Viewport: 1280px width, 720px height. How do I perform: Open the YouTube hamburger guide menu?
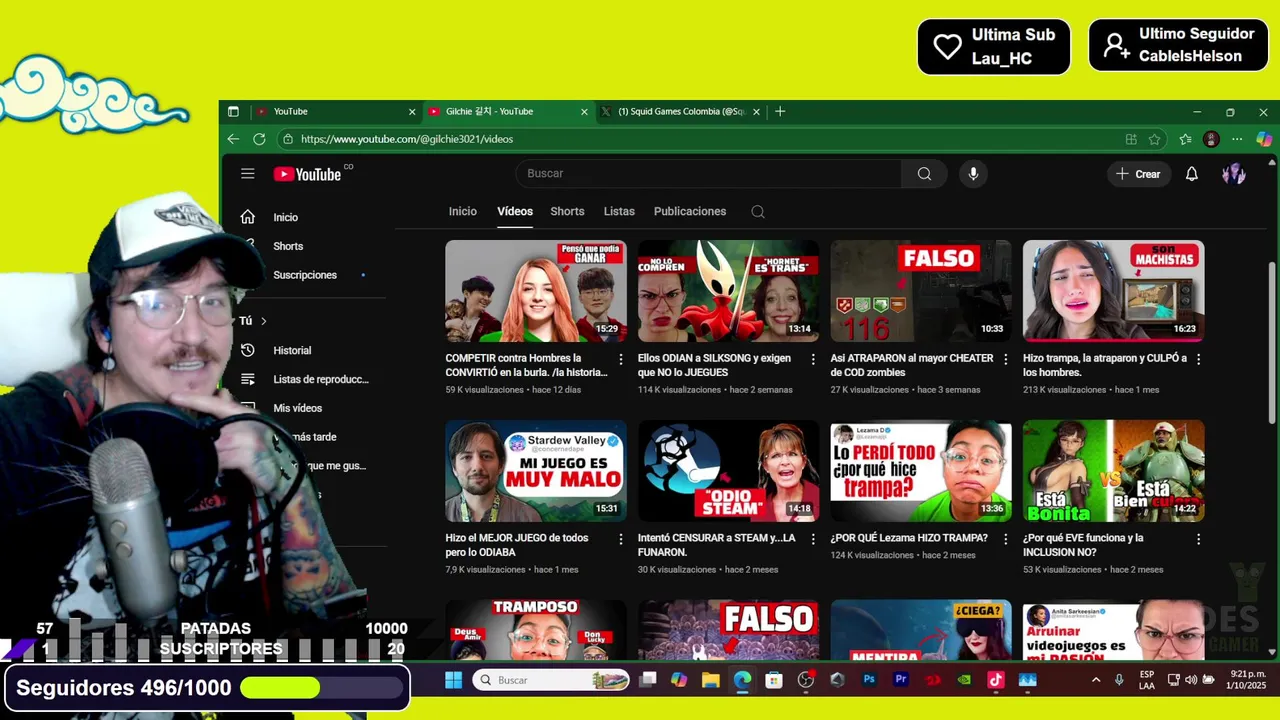[248, 173]
